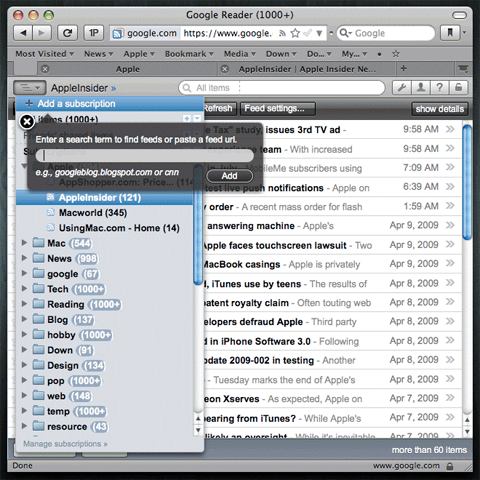Open the wrench settings icon
The width and height of the screenshot is (480, 480).
click(402, 88)
